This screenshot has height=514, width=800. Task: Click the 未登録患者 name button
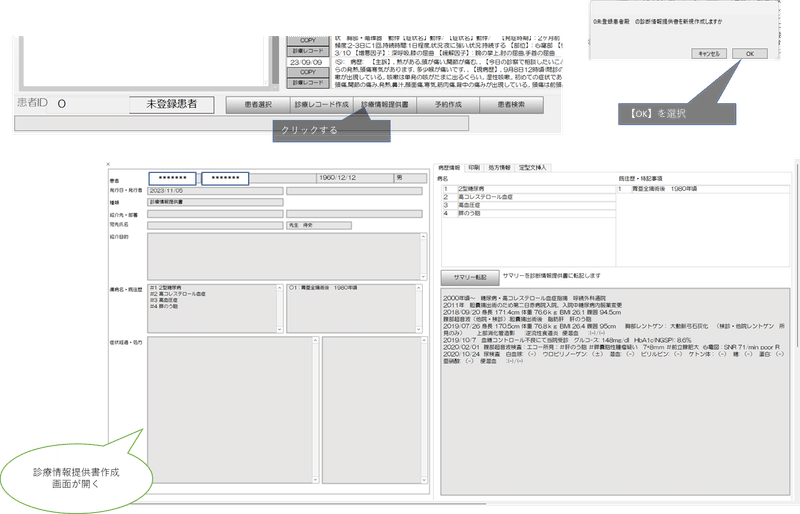172,104
